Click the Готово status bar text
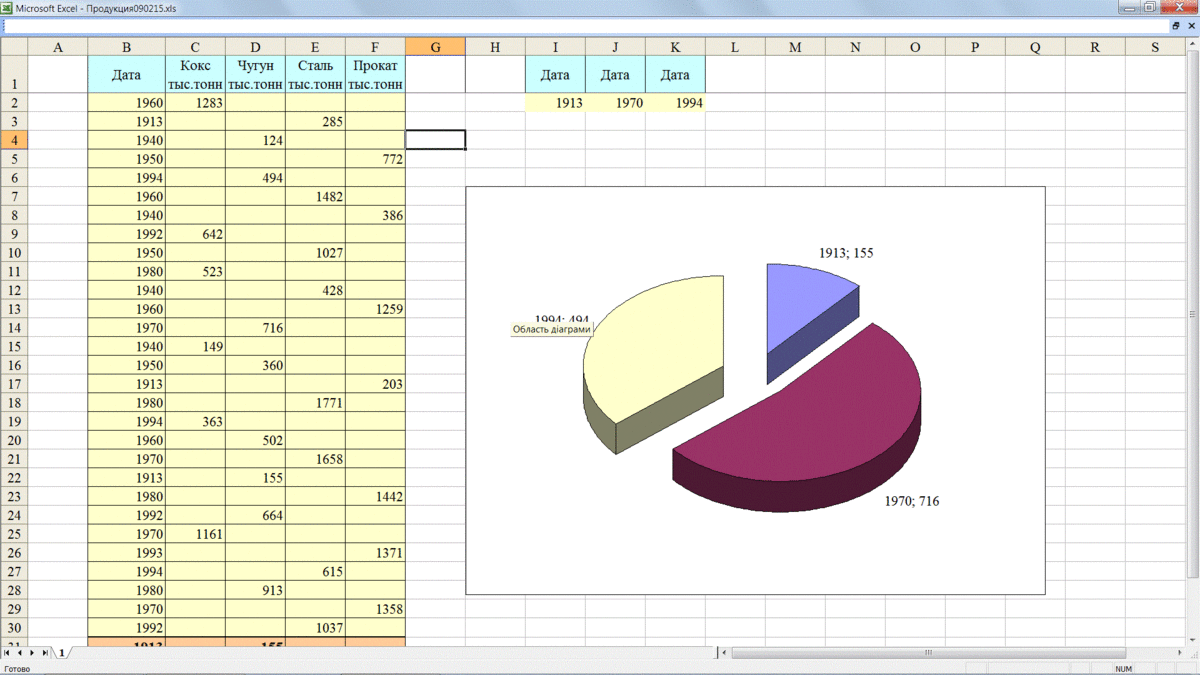This screenshot has height=675, width=1200. tap(17, 668)
